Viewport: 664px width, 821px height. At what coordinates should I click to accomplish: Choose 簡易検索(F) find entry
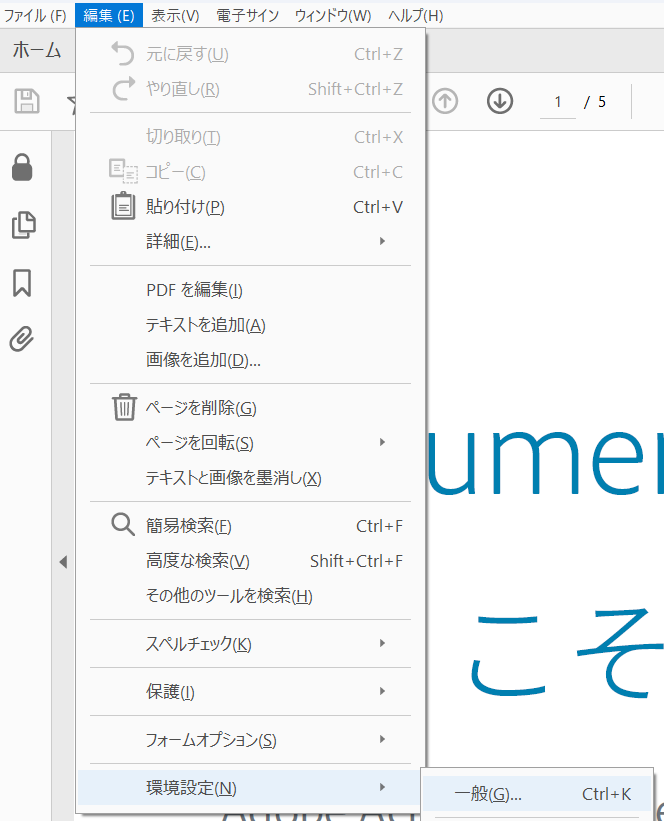point(250,526)
